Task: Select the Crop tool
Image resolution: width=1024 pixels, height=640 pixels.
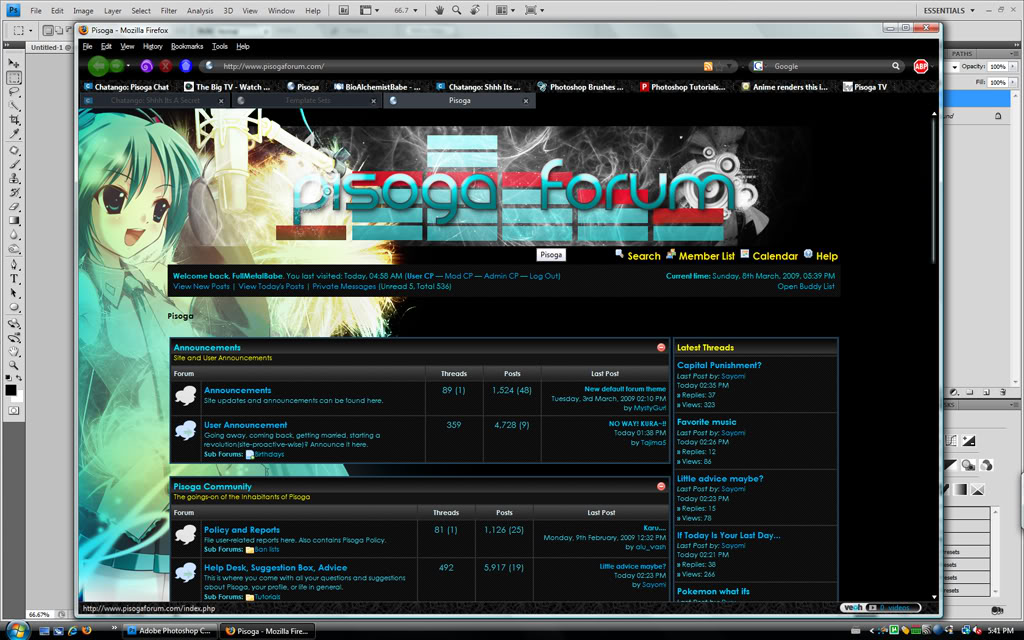Action: pyautogui.click(x=14, y=120)
